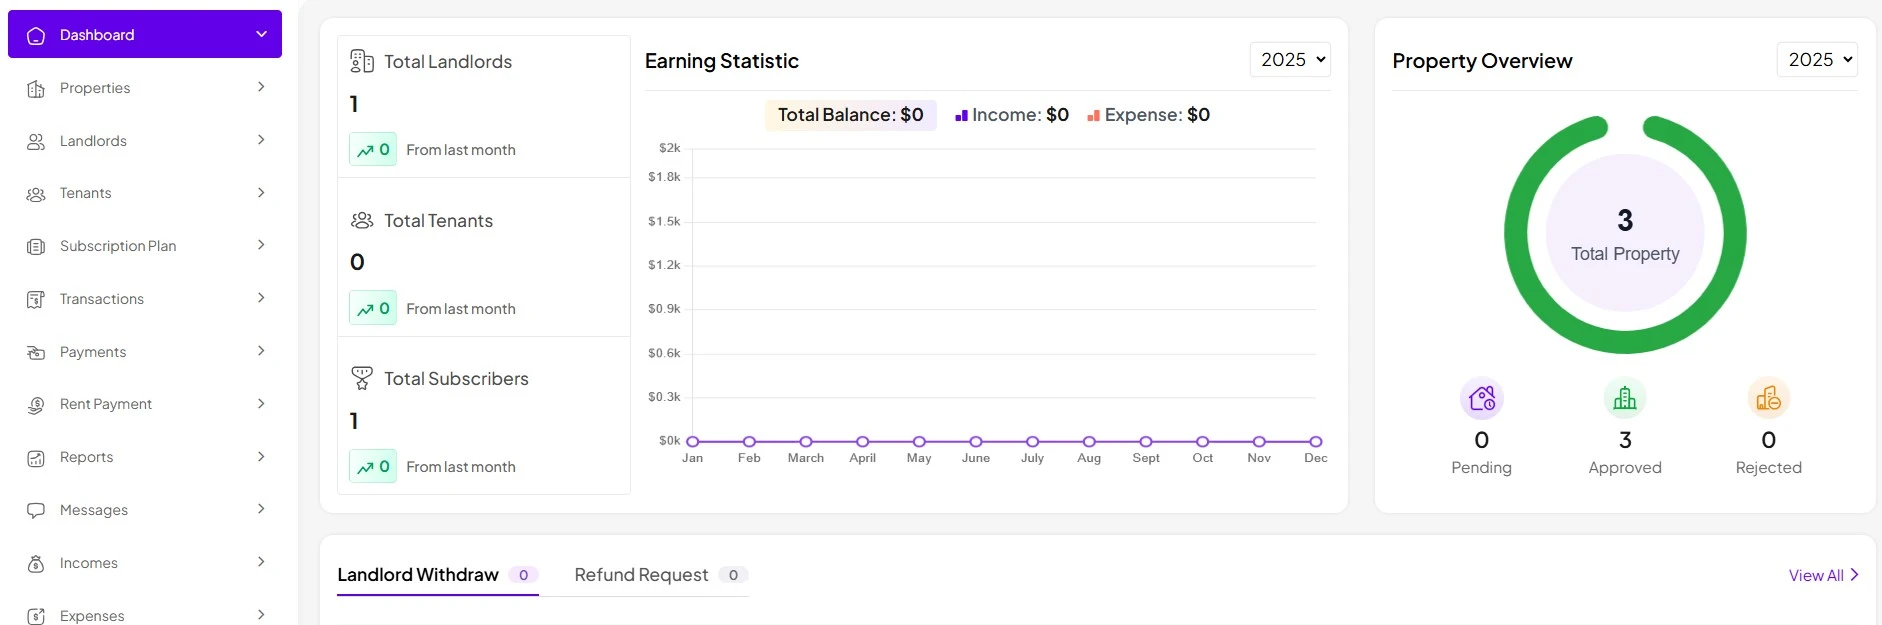
Task: Click the June data point on chart
Action: point(975,442)
